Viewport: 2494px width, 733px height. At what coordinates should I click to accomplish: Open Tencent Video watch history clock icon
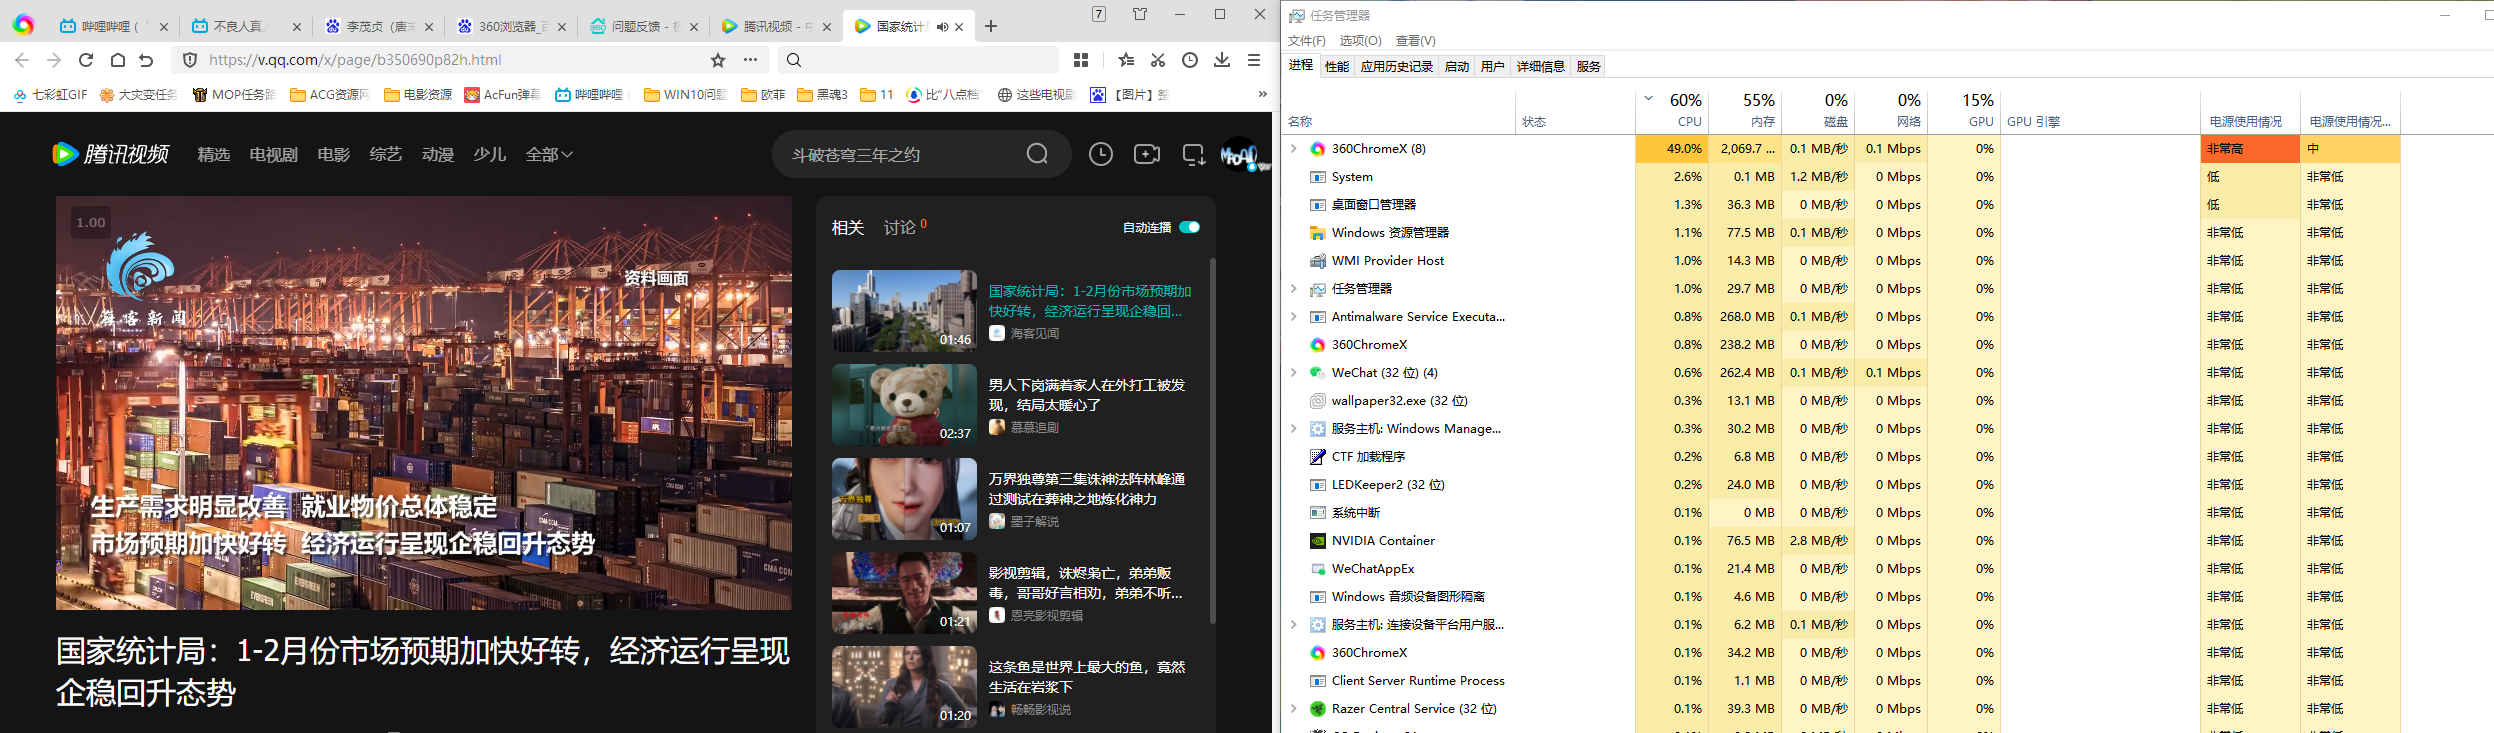1101,154
